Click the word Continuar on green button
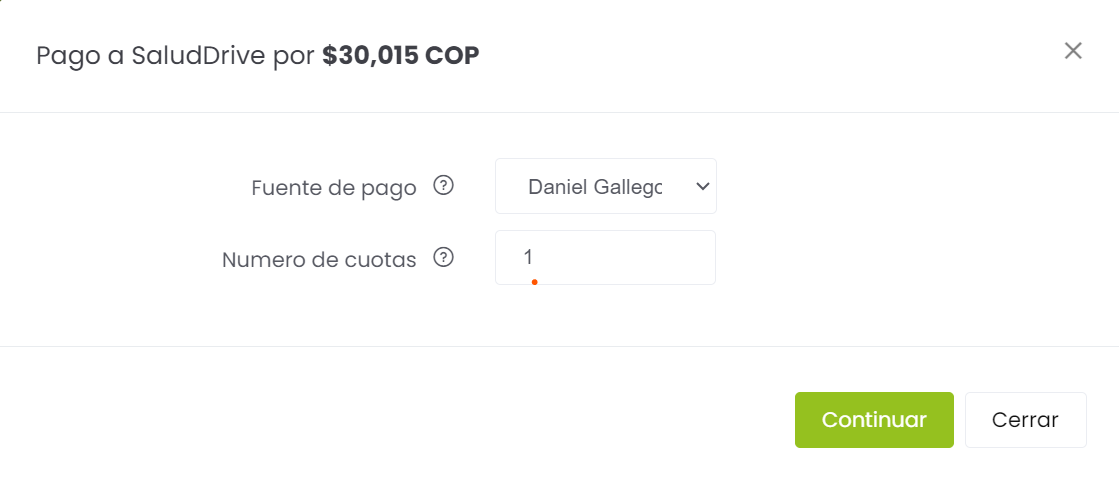 pos(874,420)
